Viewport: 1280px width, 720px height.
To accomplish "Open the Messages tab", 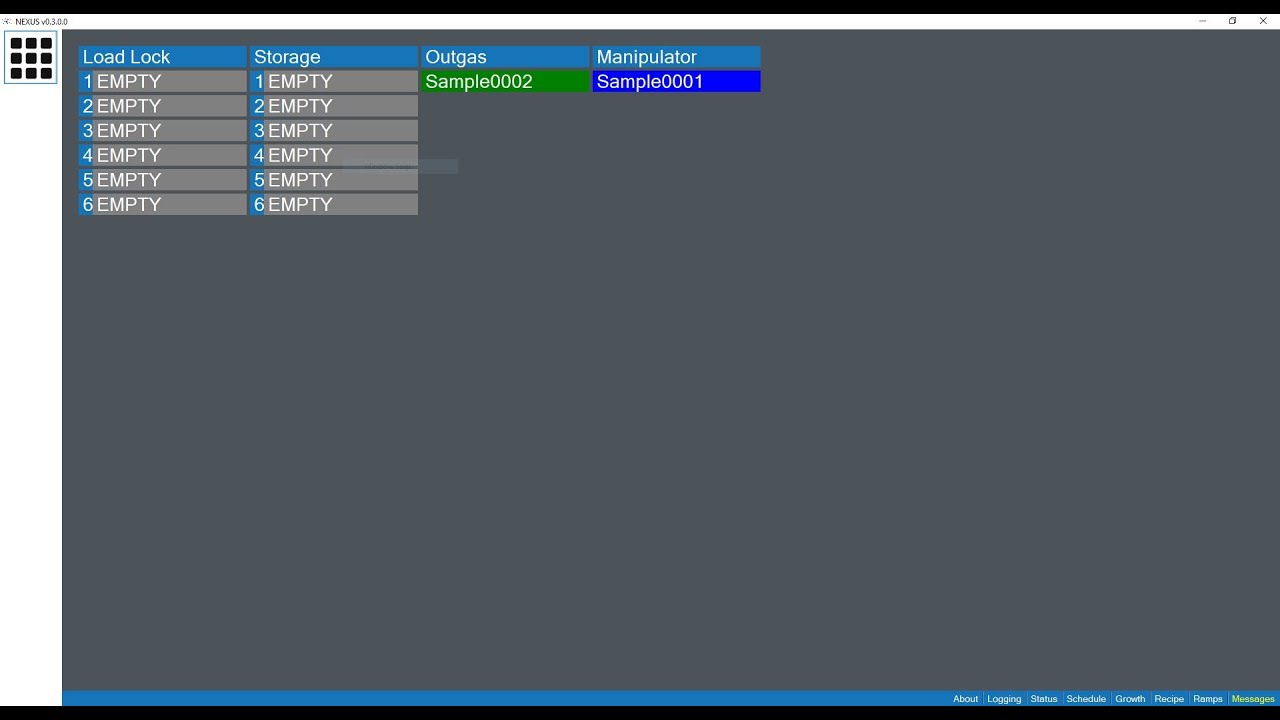I will coord(1253,699).
